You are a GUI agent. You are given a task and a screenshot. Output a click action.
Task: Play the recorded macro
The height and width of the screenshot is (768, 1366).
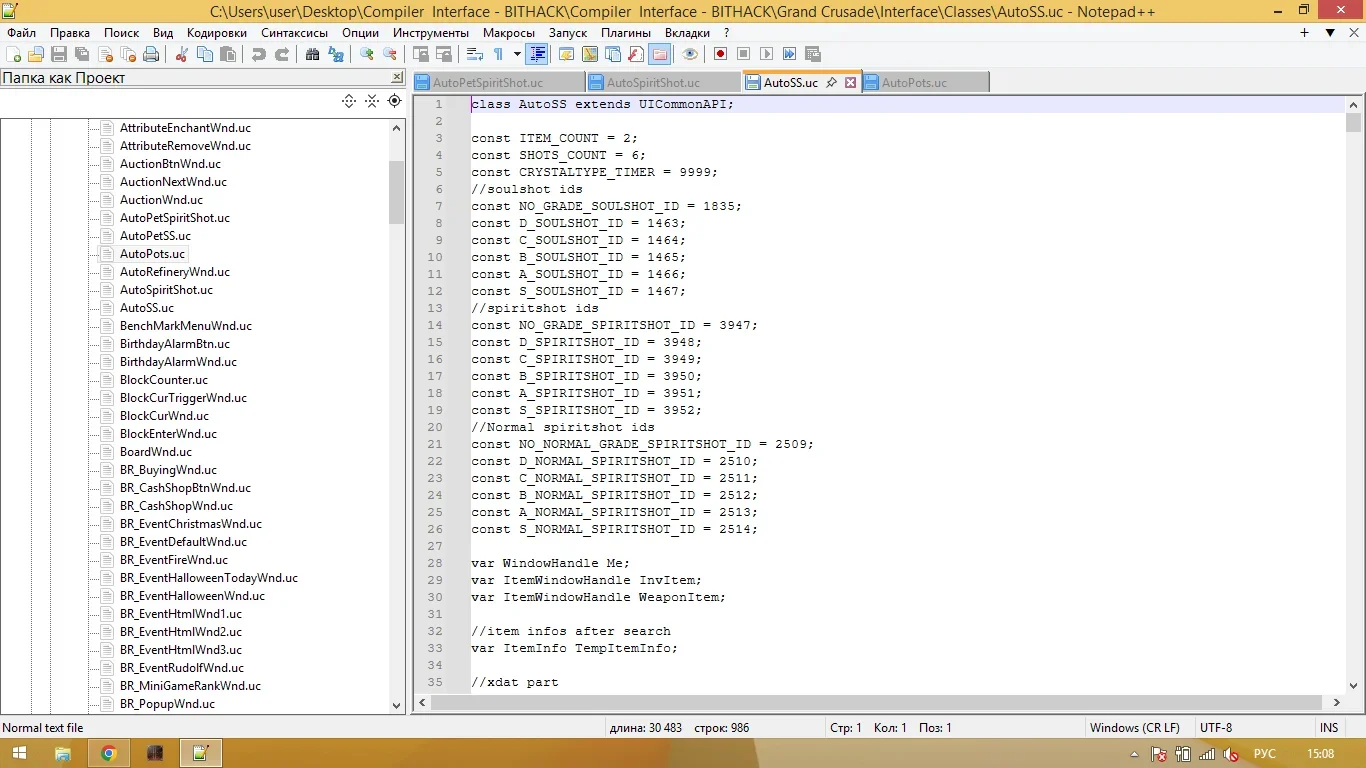tap(765, 54)
